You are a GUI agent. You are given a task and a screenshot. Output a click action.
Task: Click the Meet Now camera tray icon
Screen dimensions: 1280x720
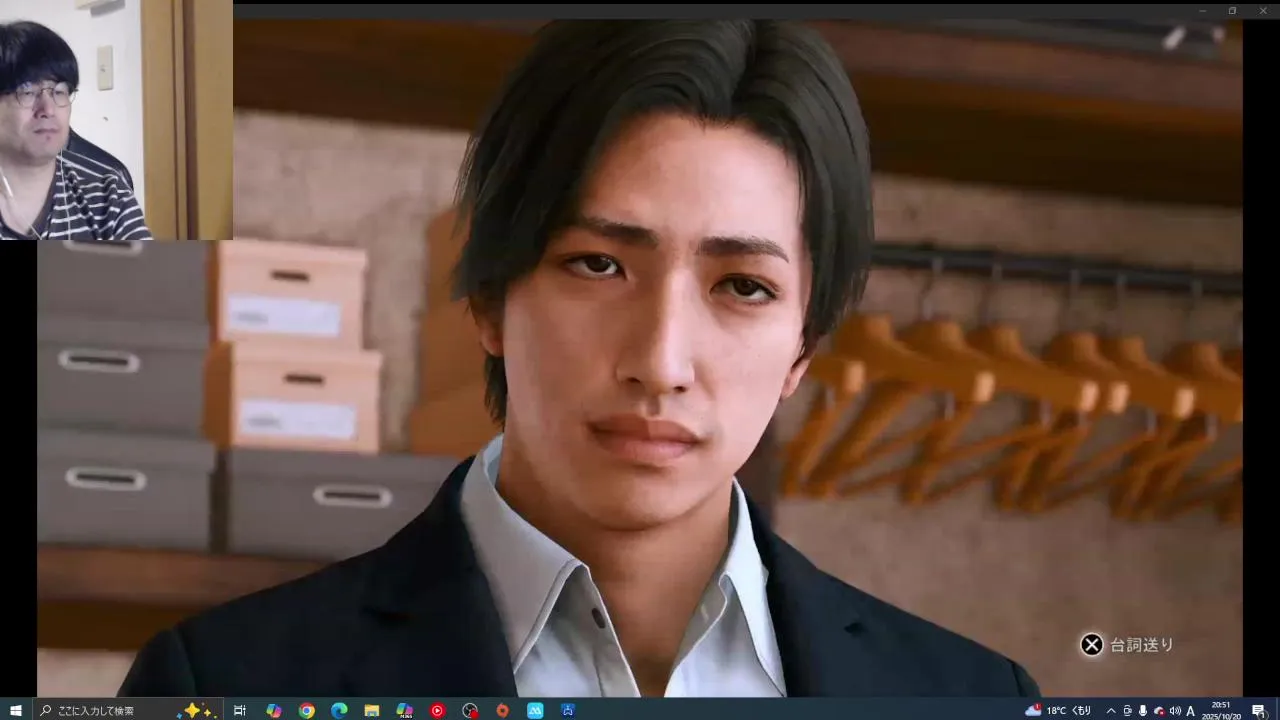tap(1127, 710)
